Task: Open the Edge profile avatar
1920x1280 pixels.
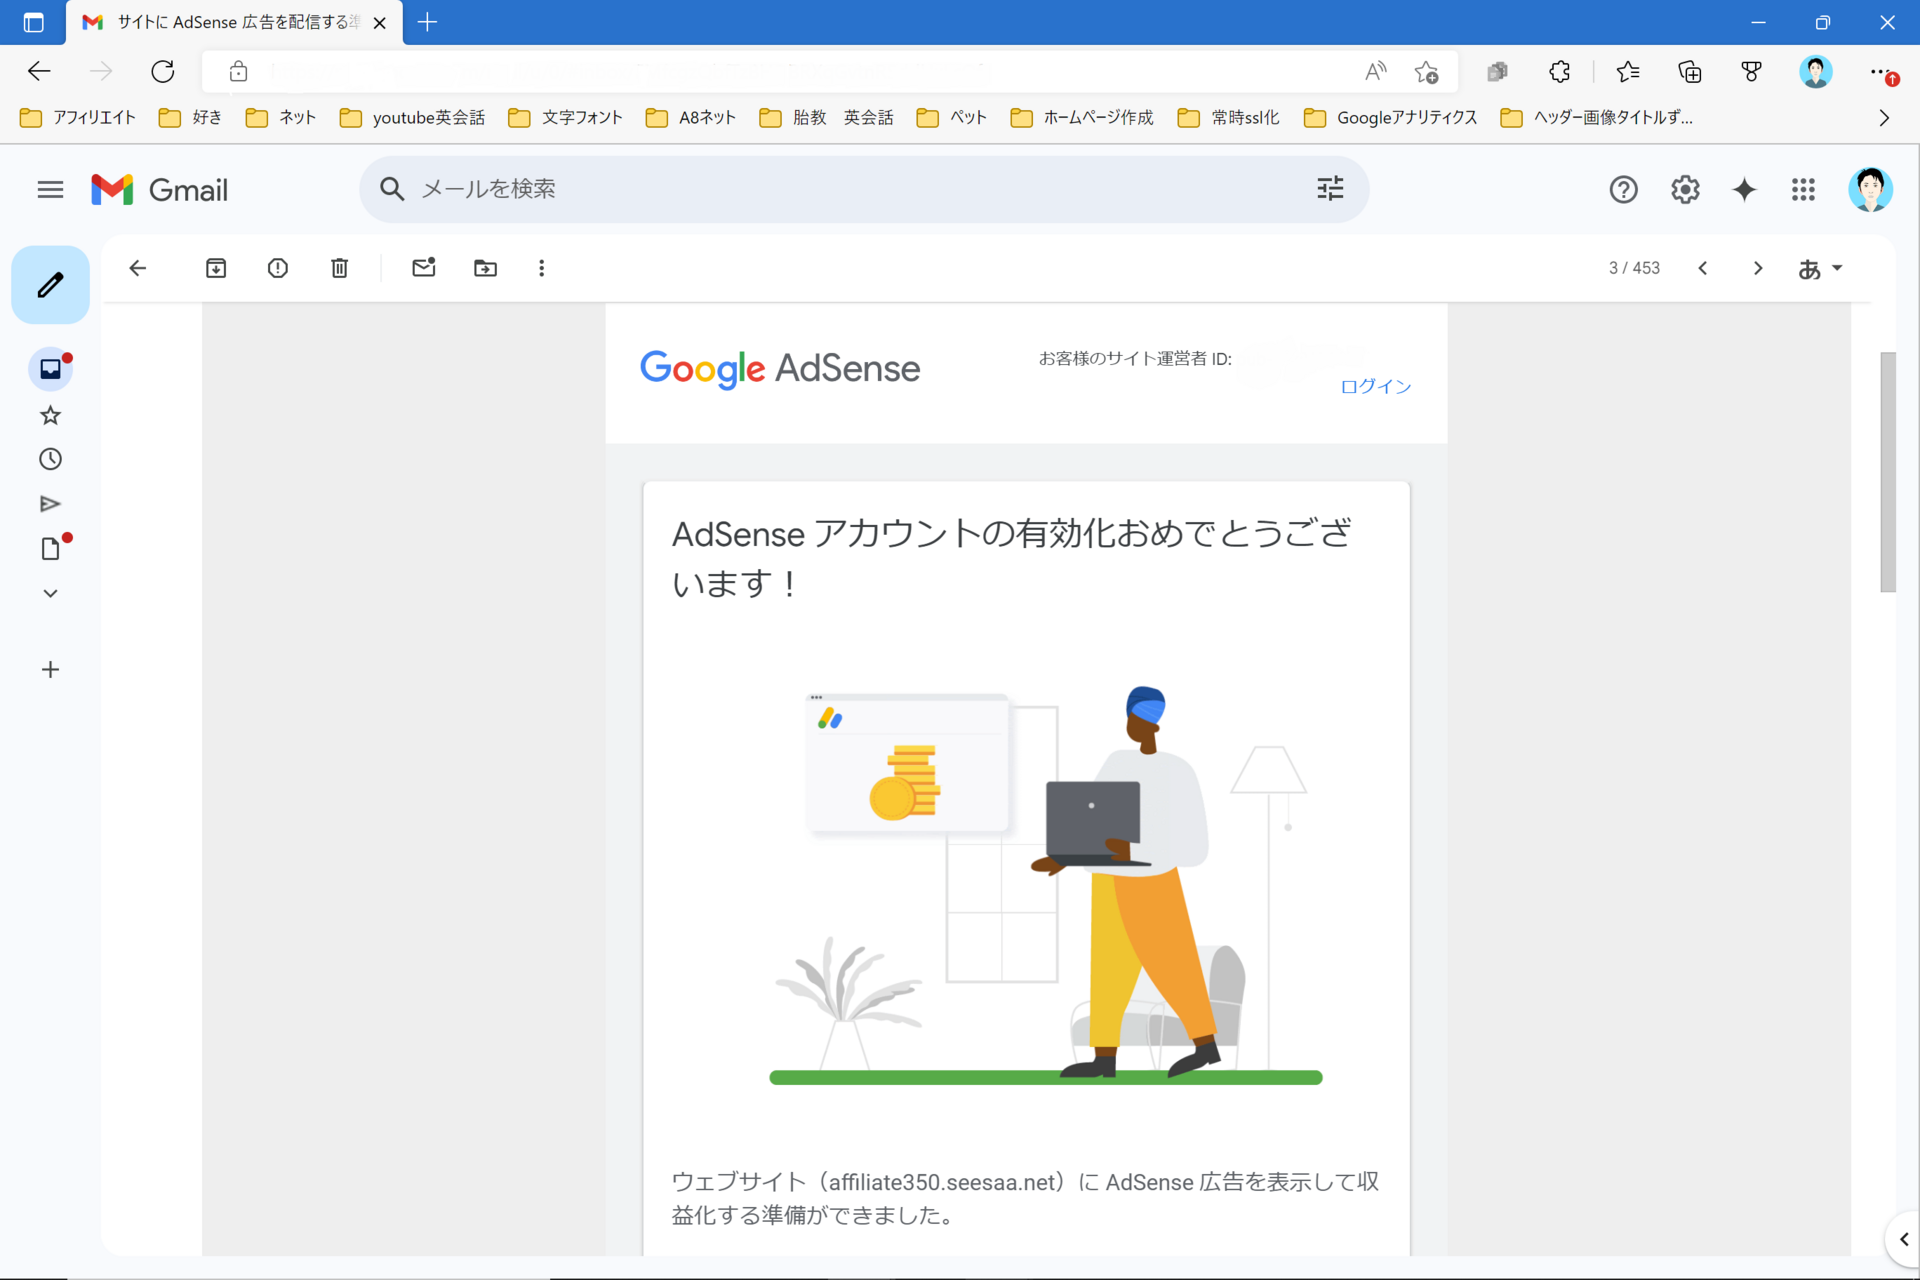Action: [x=1815, y=71]
